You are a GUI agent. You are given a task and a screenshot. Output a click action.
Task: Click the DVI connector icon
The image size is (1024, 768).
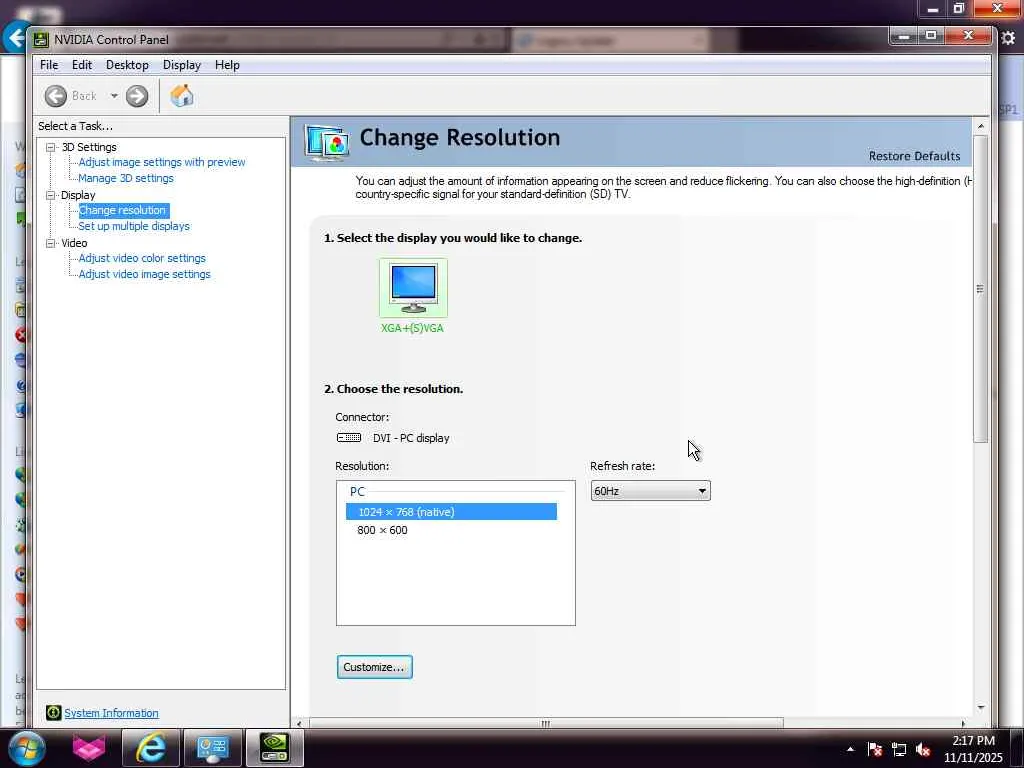pos(349,438)
